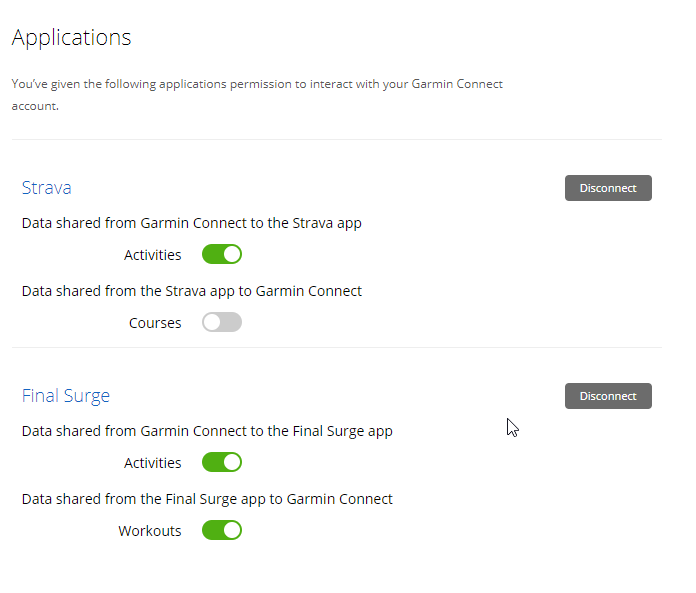Click the Courses label under Strava
The width and height of the screenshot is (696, 593).
pyautogui.click(x=155, y=323)
